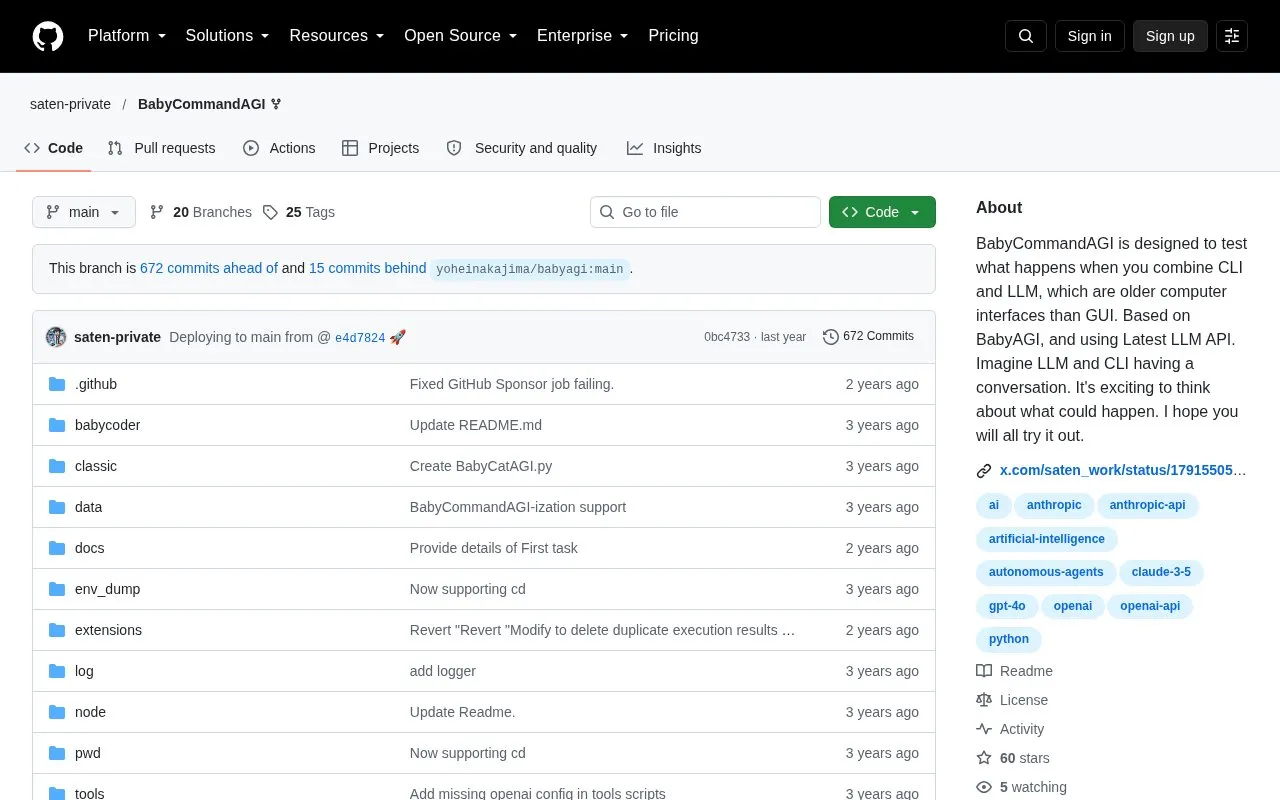Open the 15 commits behind link

(368, 268)
